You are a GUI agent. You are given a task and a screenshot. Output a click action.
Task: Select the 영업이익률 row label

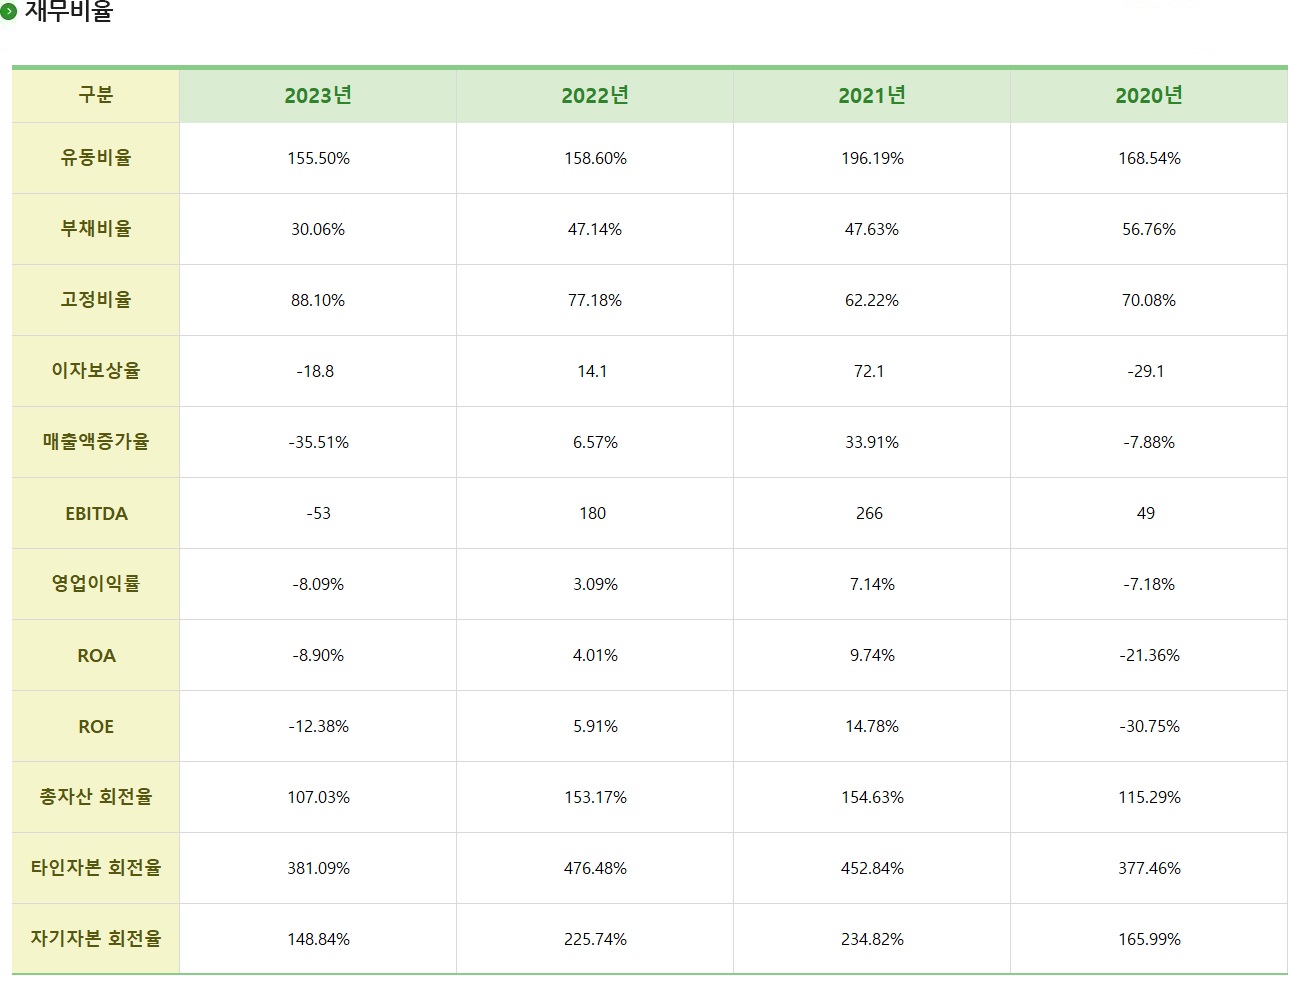click(96, 584)
